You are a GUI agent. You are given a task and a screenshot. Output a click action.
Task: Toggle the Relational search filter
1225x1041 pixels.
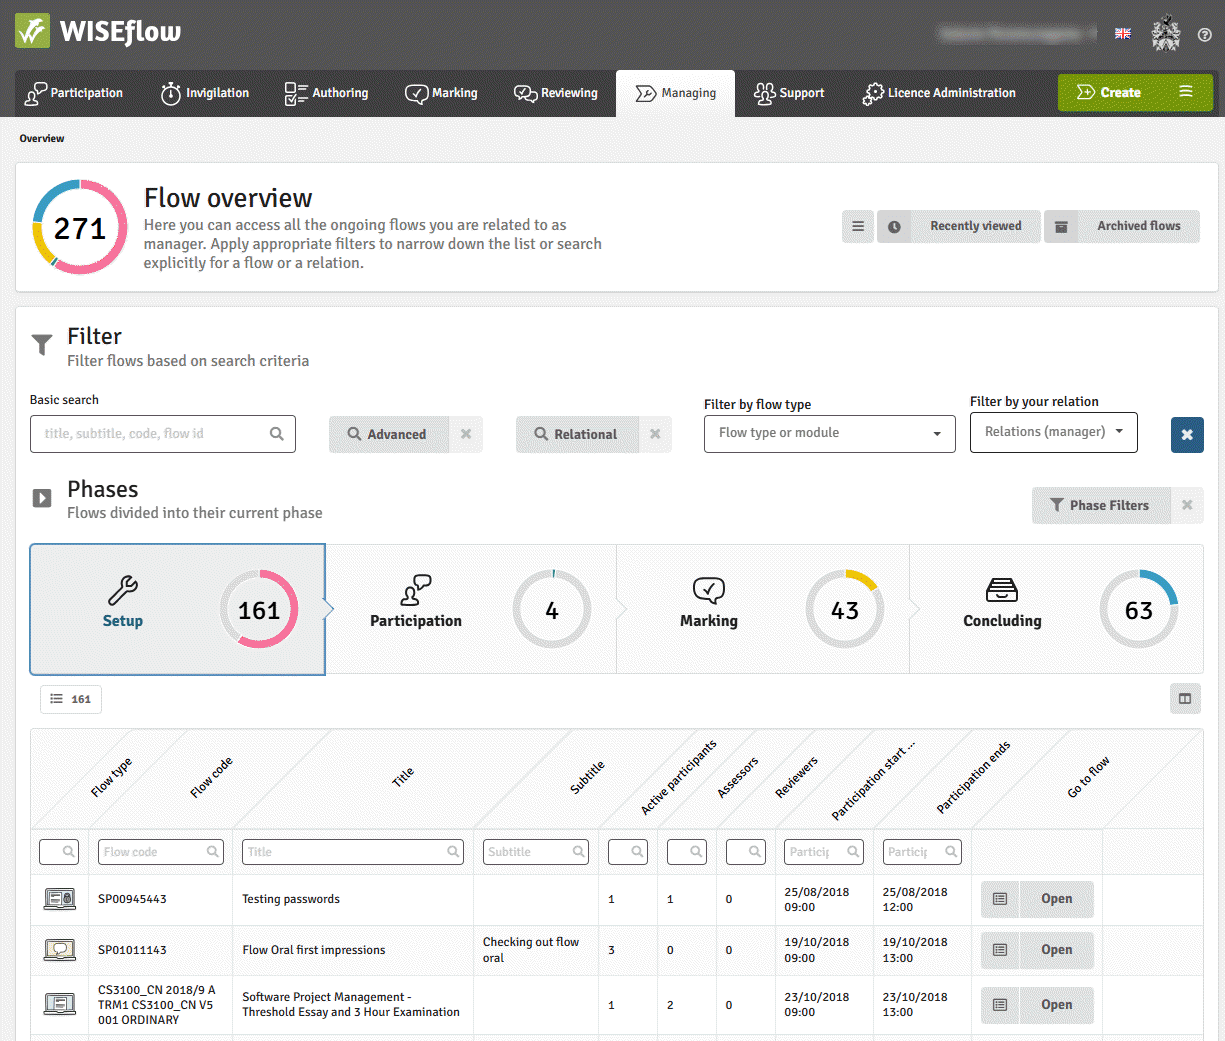pyautogui.click(x=577, y=434)
